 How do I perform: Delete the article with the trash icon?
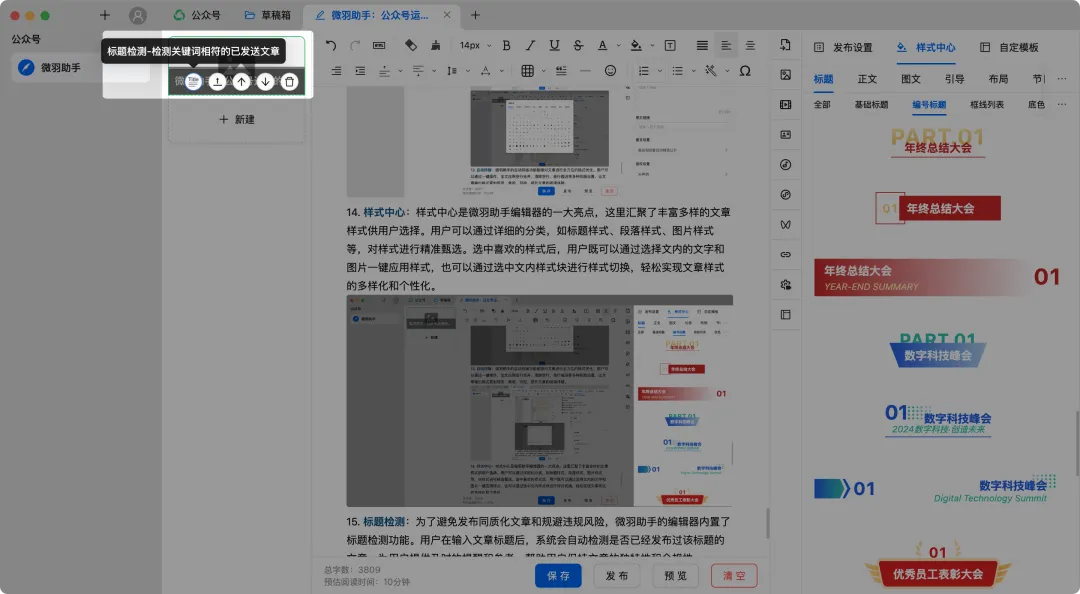289,81
